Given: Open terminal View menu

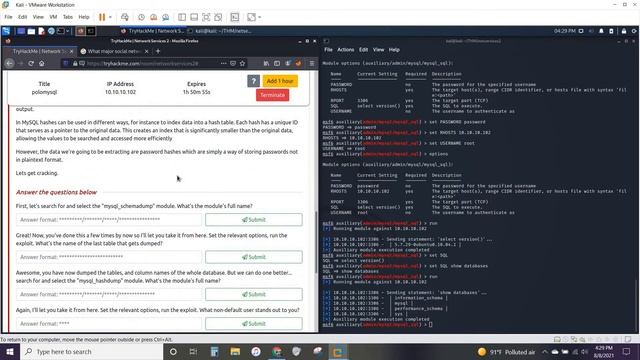Looking at the screenshot, I should click(x=378, y=50).
